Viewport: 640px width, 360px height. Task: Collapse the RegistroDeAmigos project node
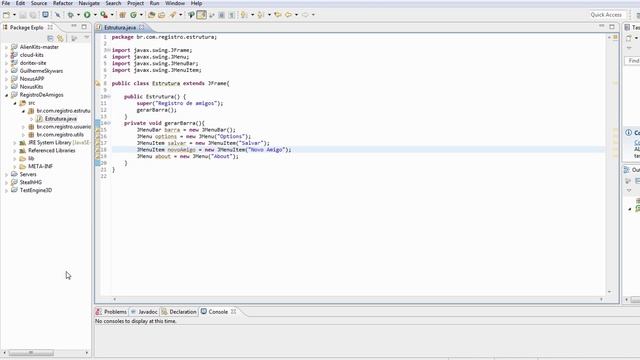7,95
